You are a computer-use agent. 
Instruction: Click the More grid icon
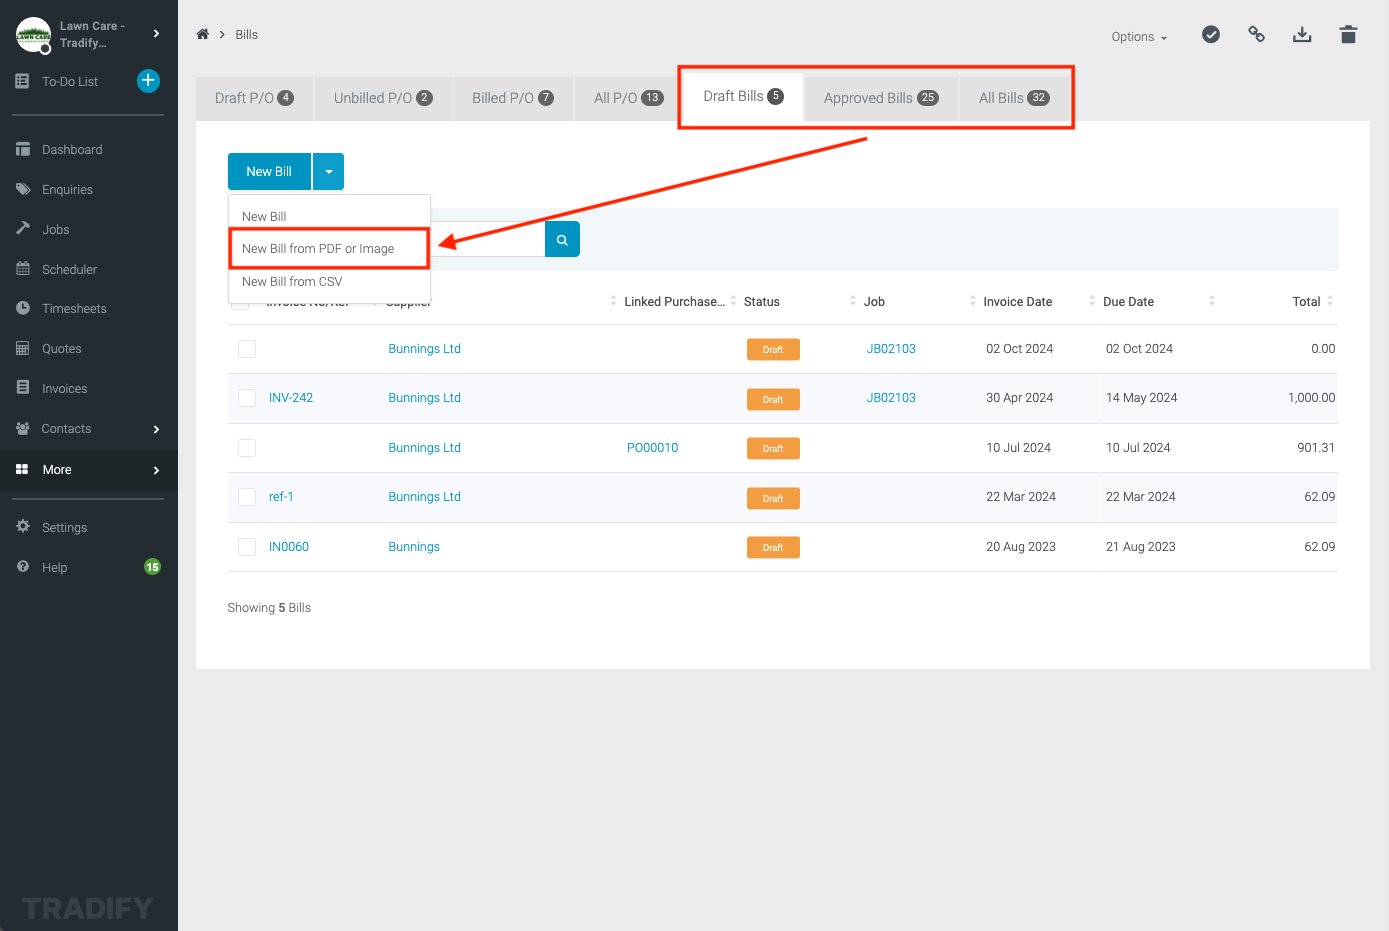pos(22,469)
